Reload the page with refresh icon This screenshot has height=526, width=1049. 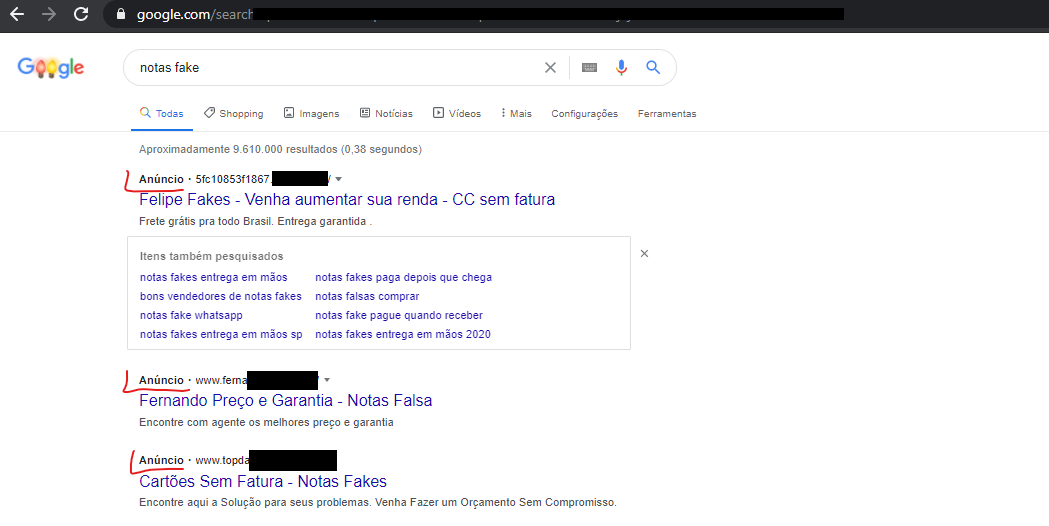[81, 14]
